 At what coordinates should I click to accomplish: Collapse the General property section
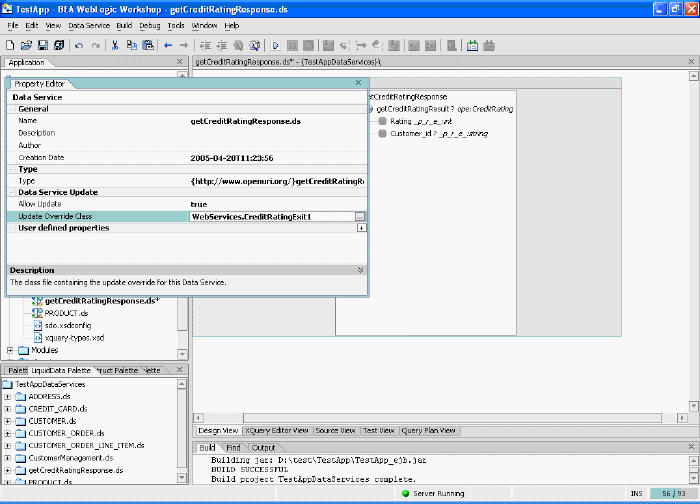click(x=12, y=109)
